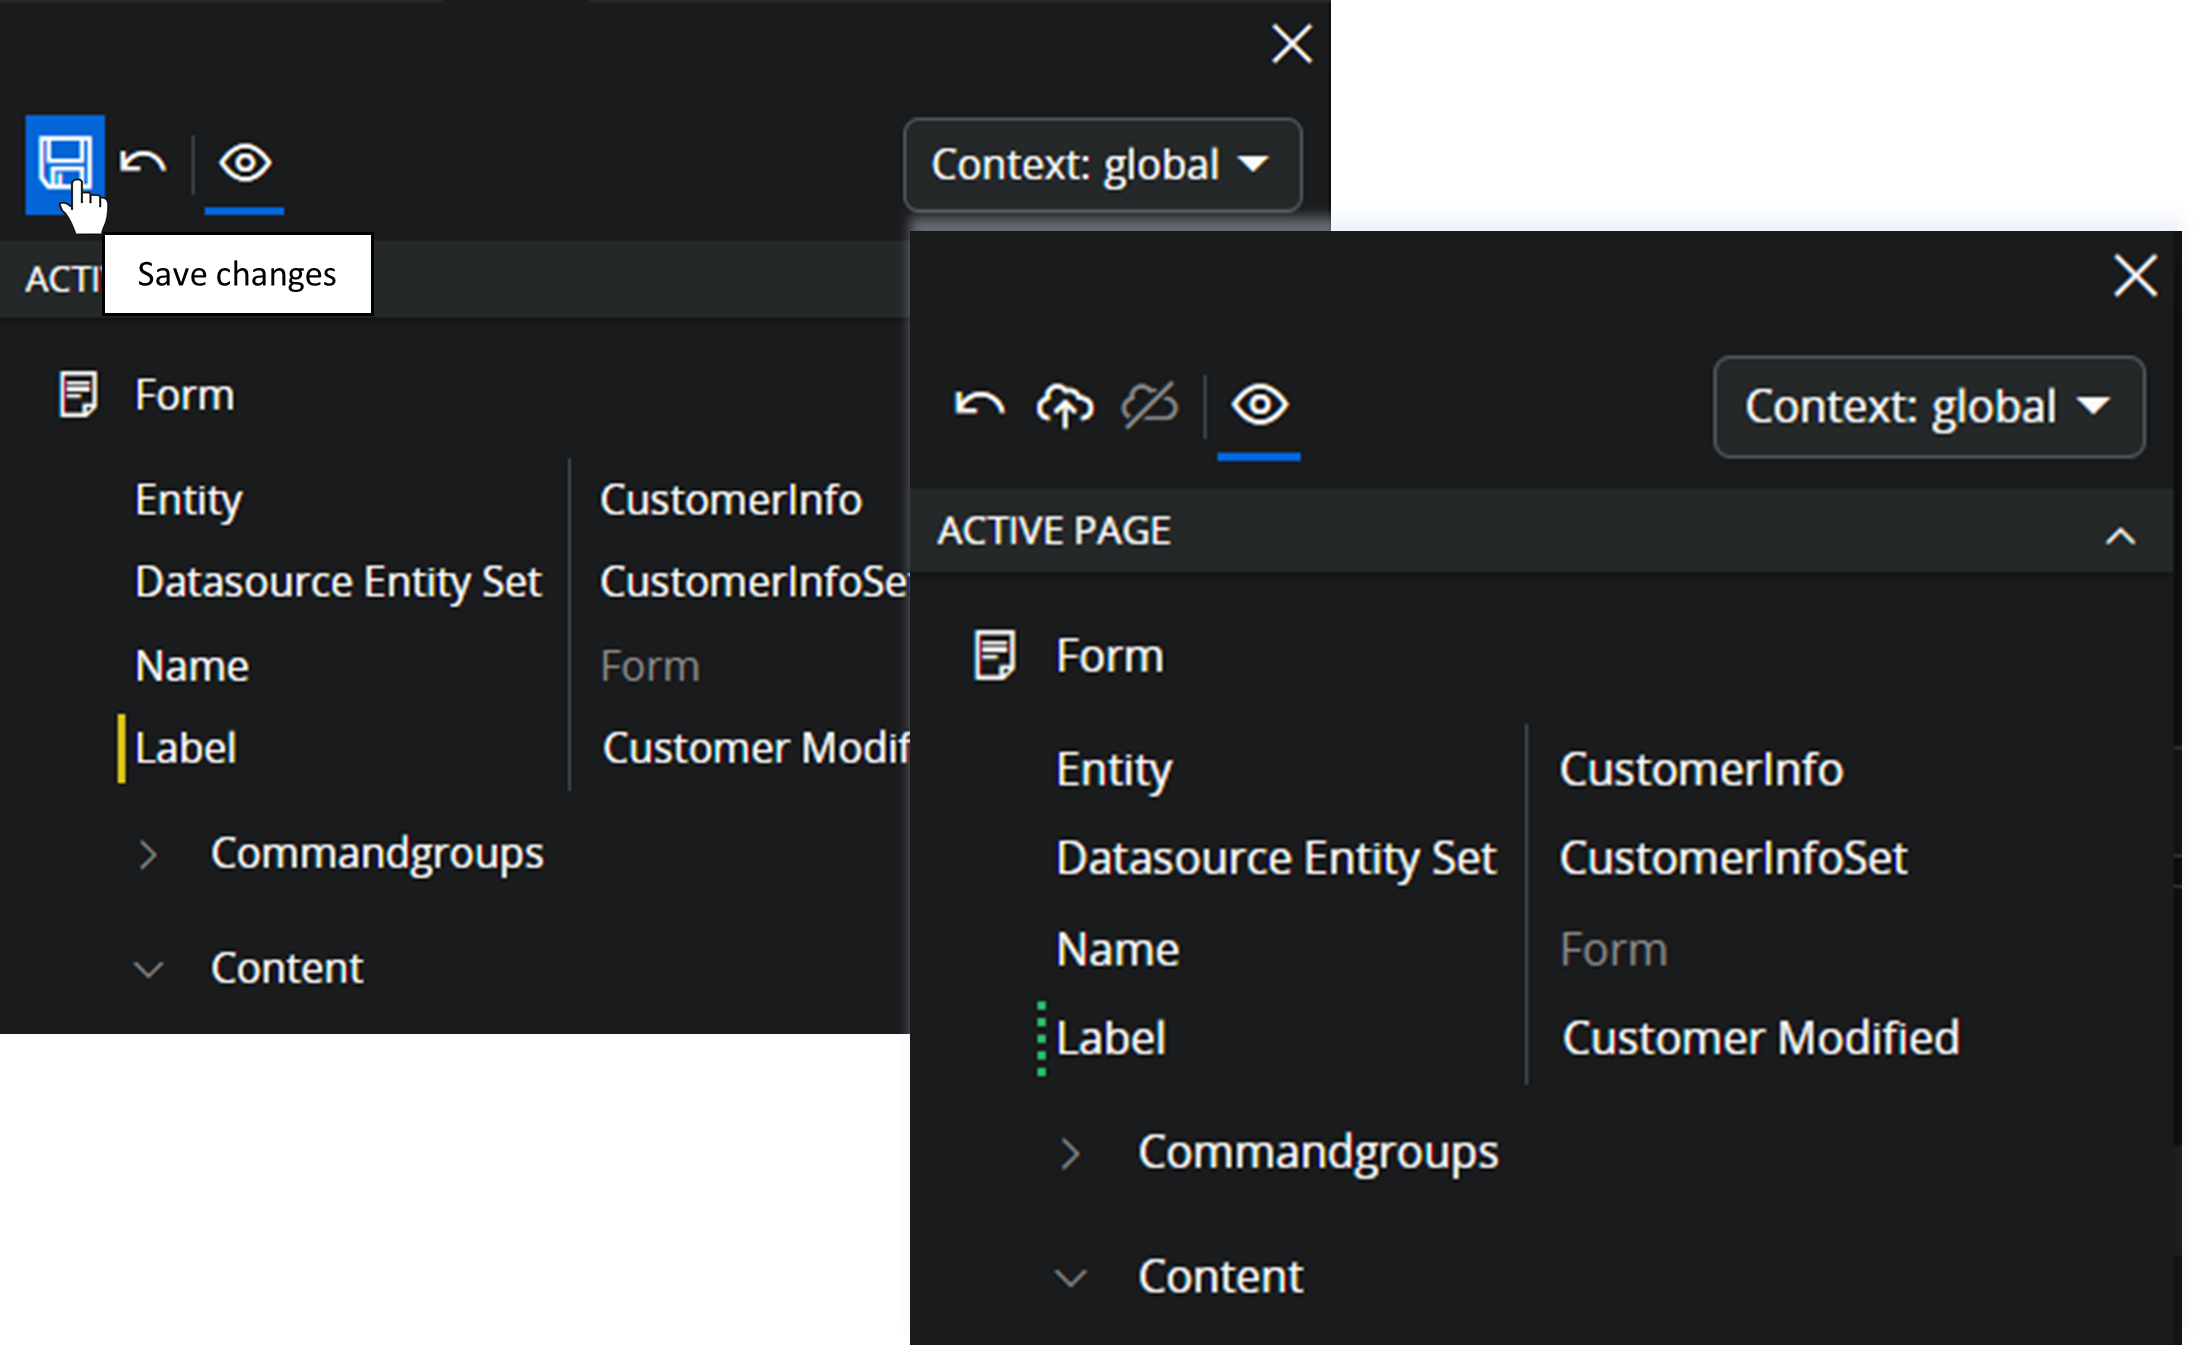
Task: Expand Commandgroups in the left panel
Action: 148,855
